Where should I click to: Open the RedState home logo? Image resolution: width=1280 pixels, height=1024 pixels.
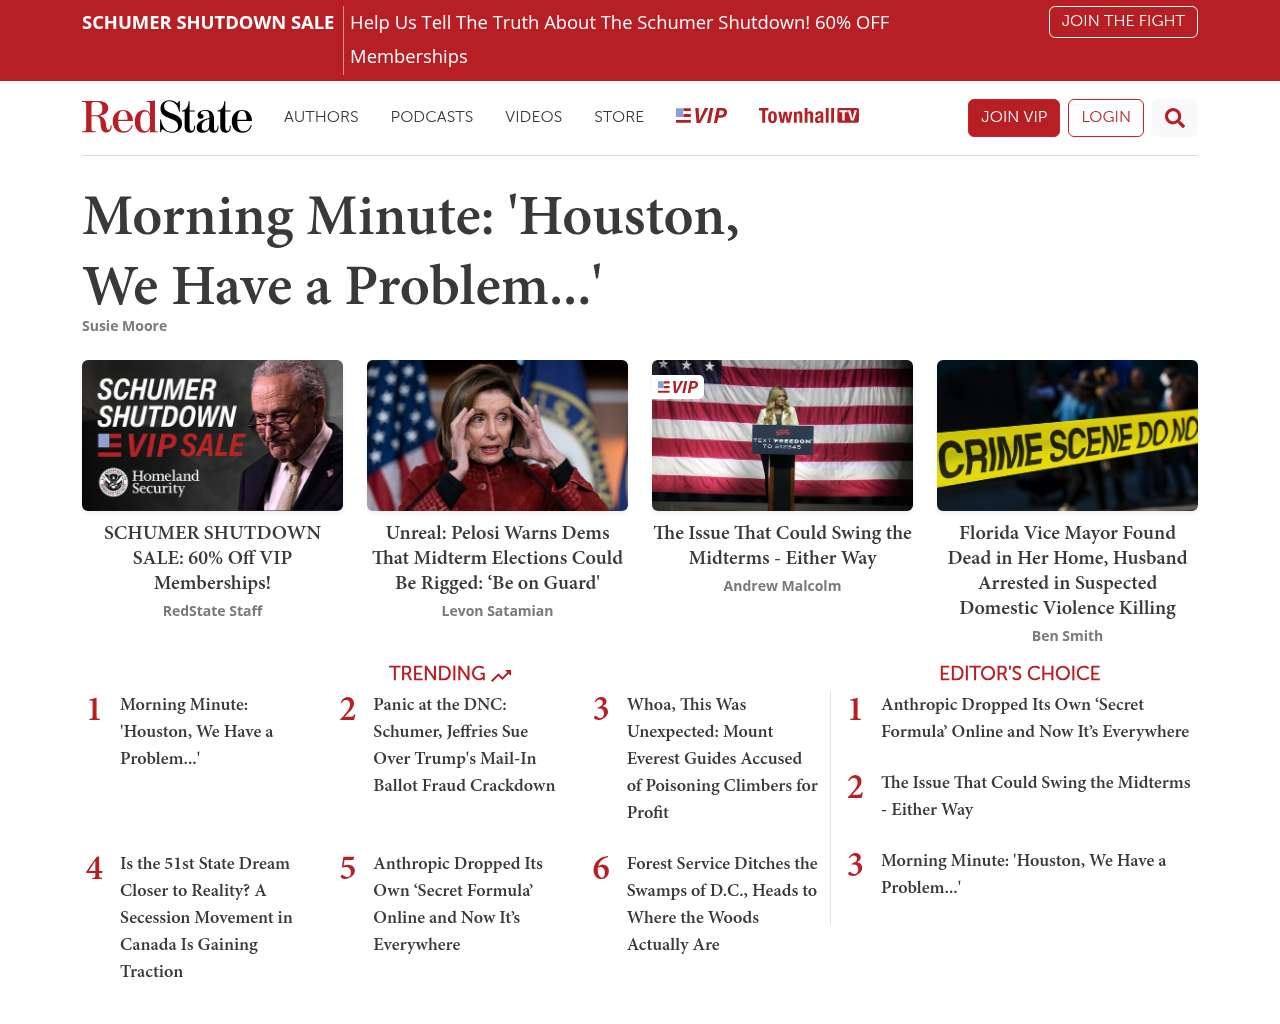[167, 117]
